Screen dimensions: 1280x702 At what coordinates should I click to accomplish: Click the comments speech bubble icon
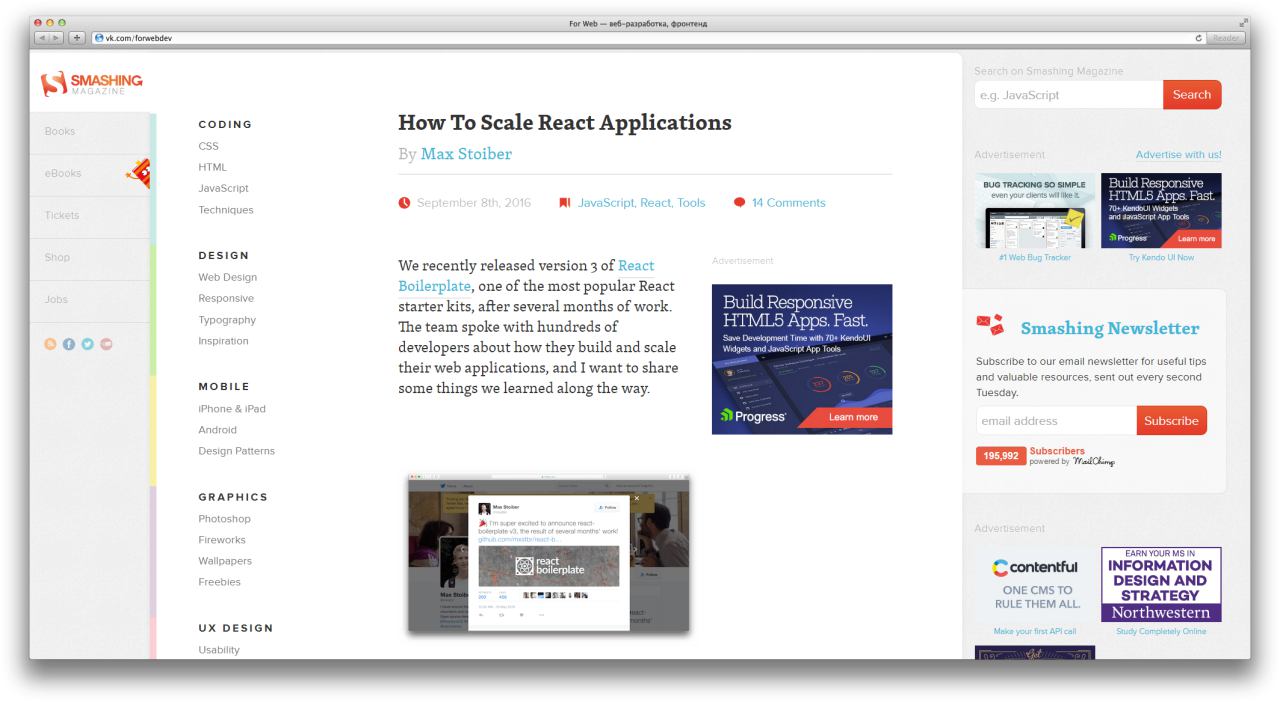coord(739,203)
